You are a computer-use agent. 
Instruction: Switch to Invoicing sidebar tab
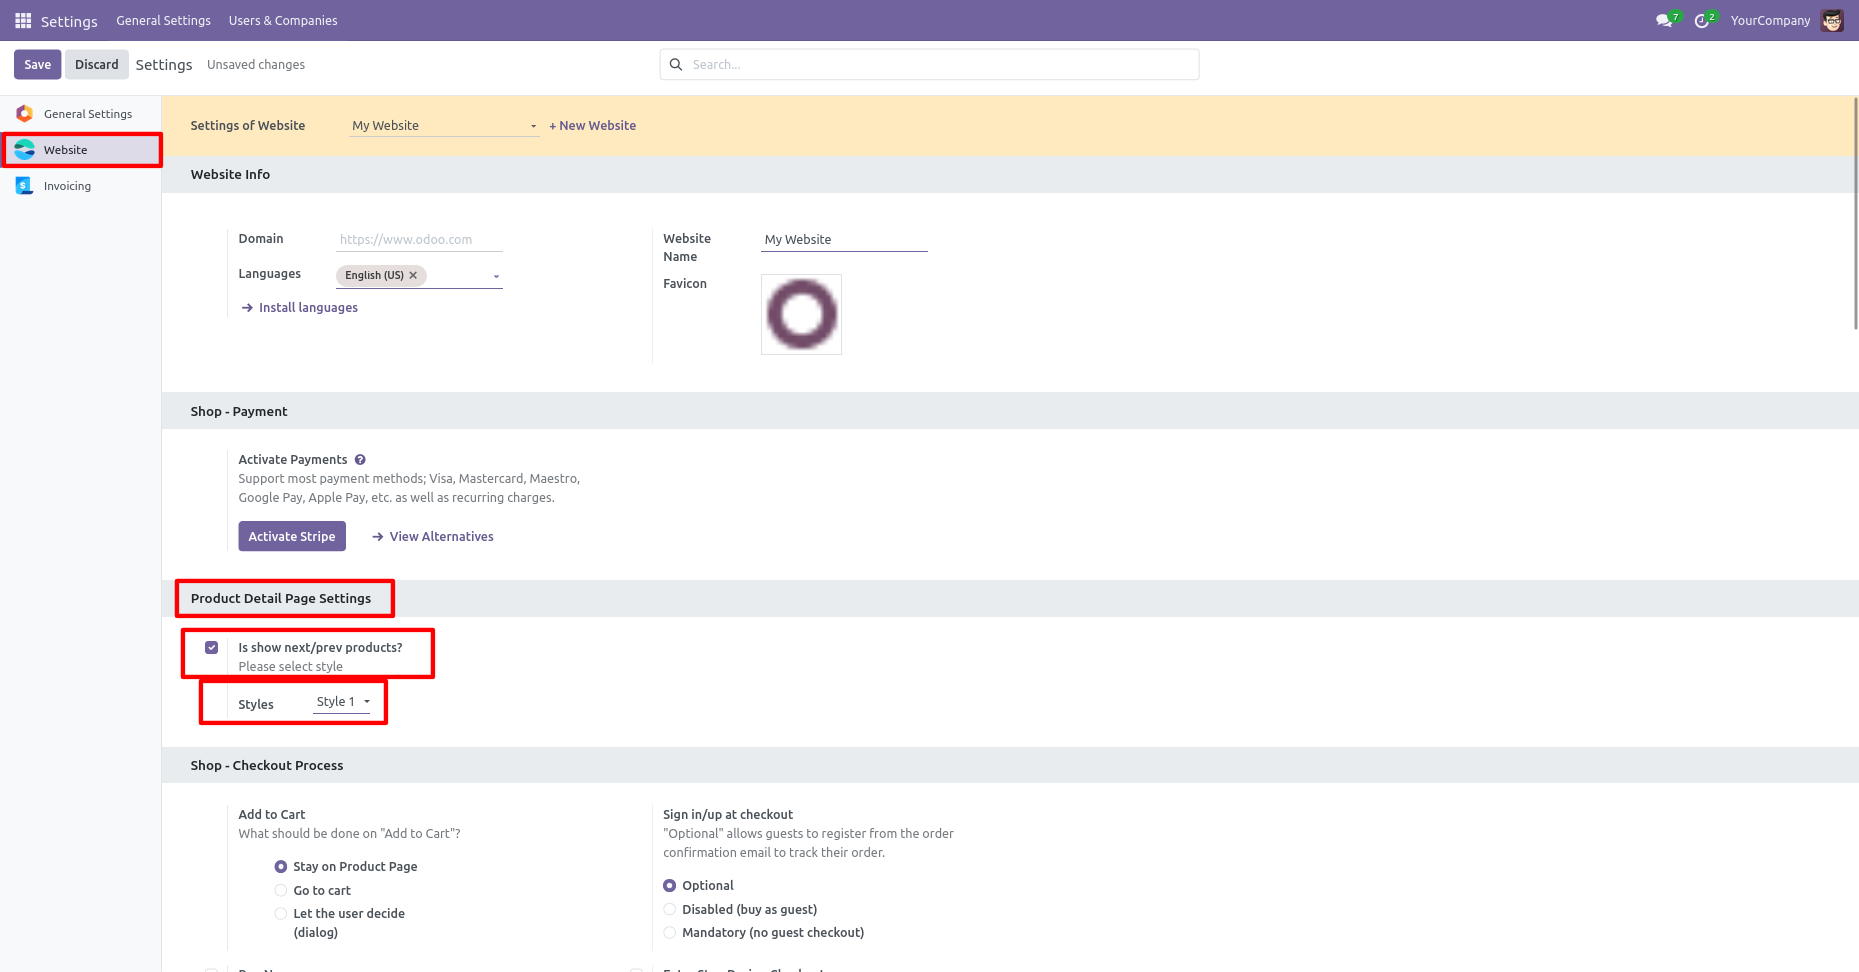point(81,186)
